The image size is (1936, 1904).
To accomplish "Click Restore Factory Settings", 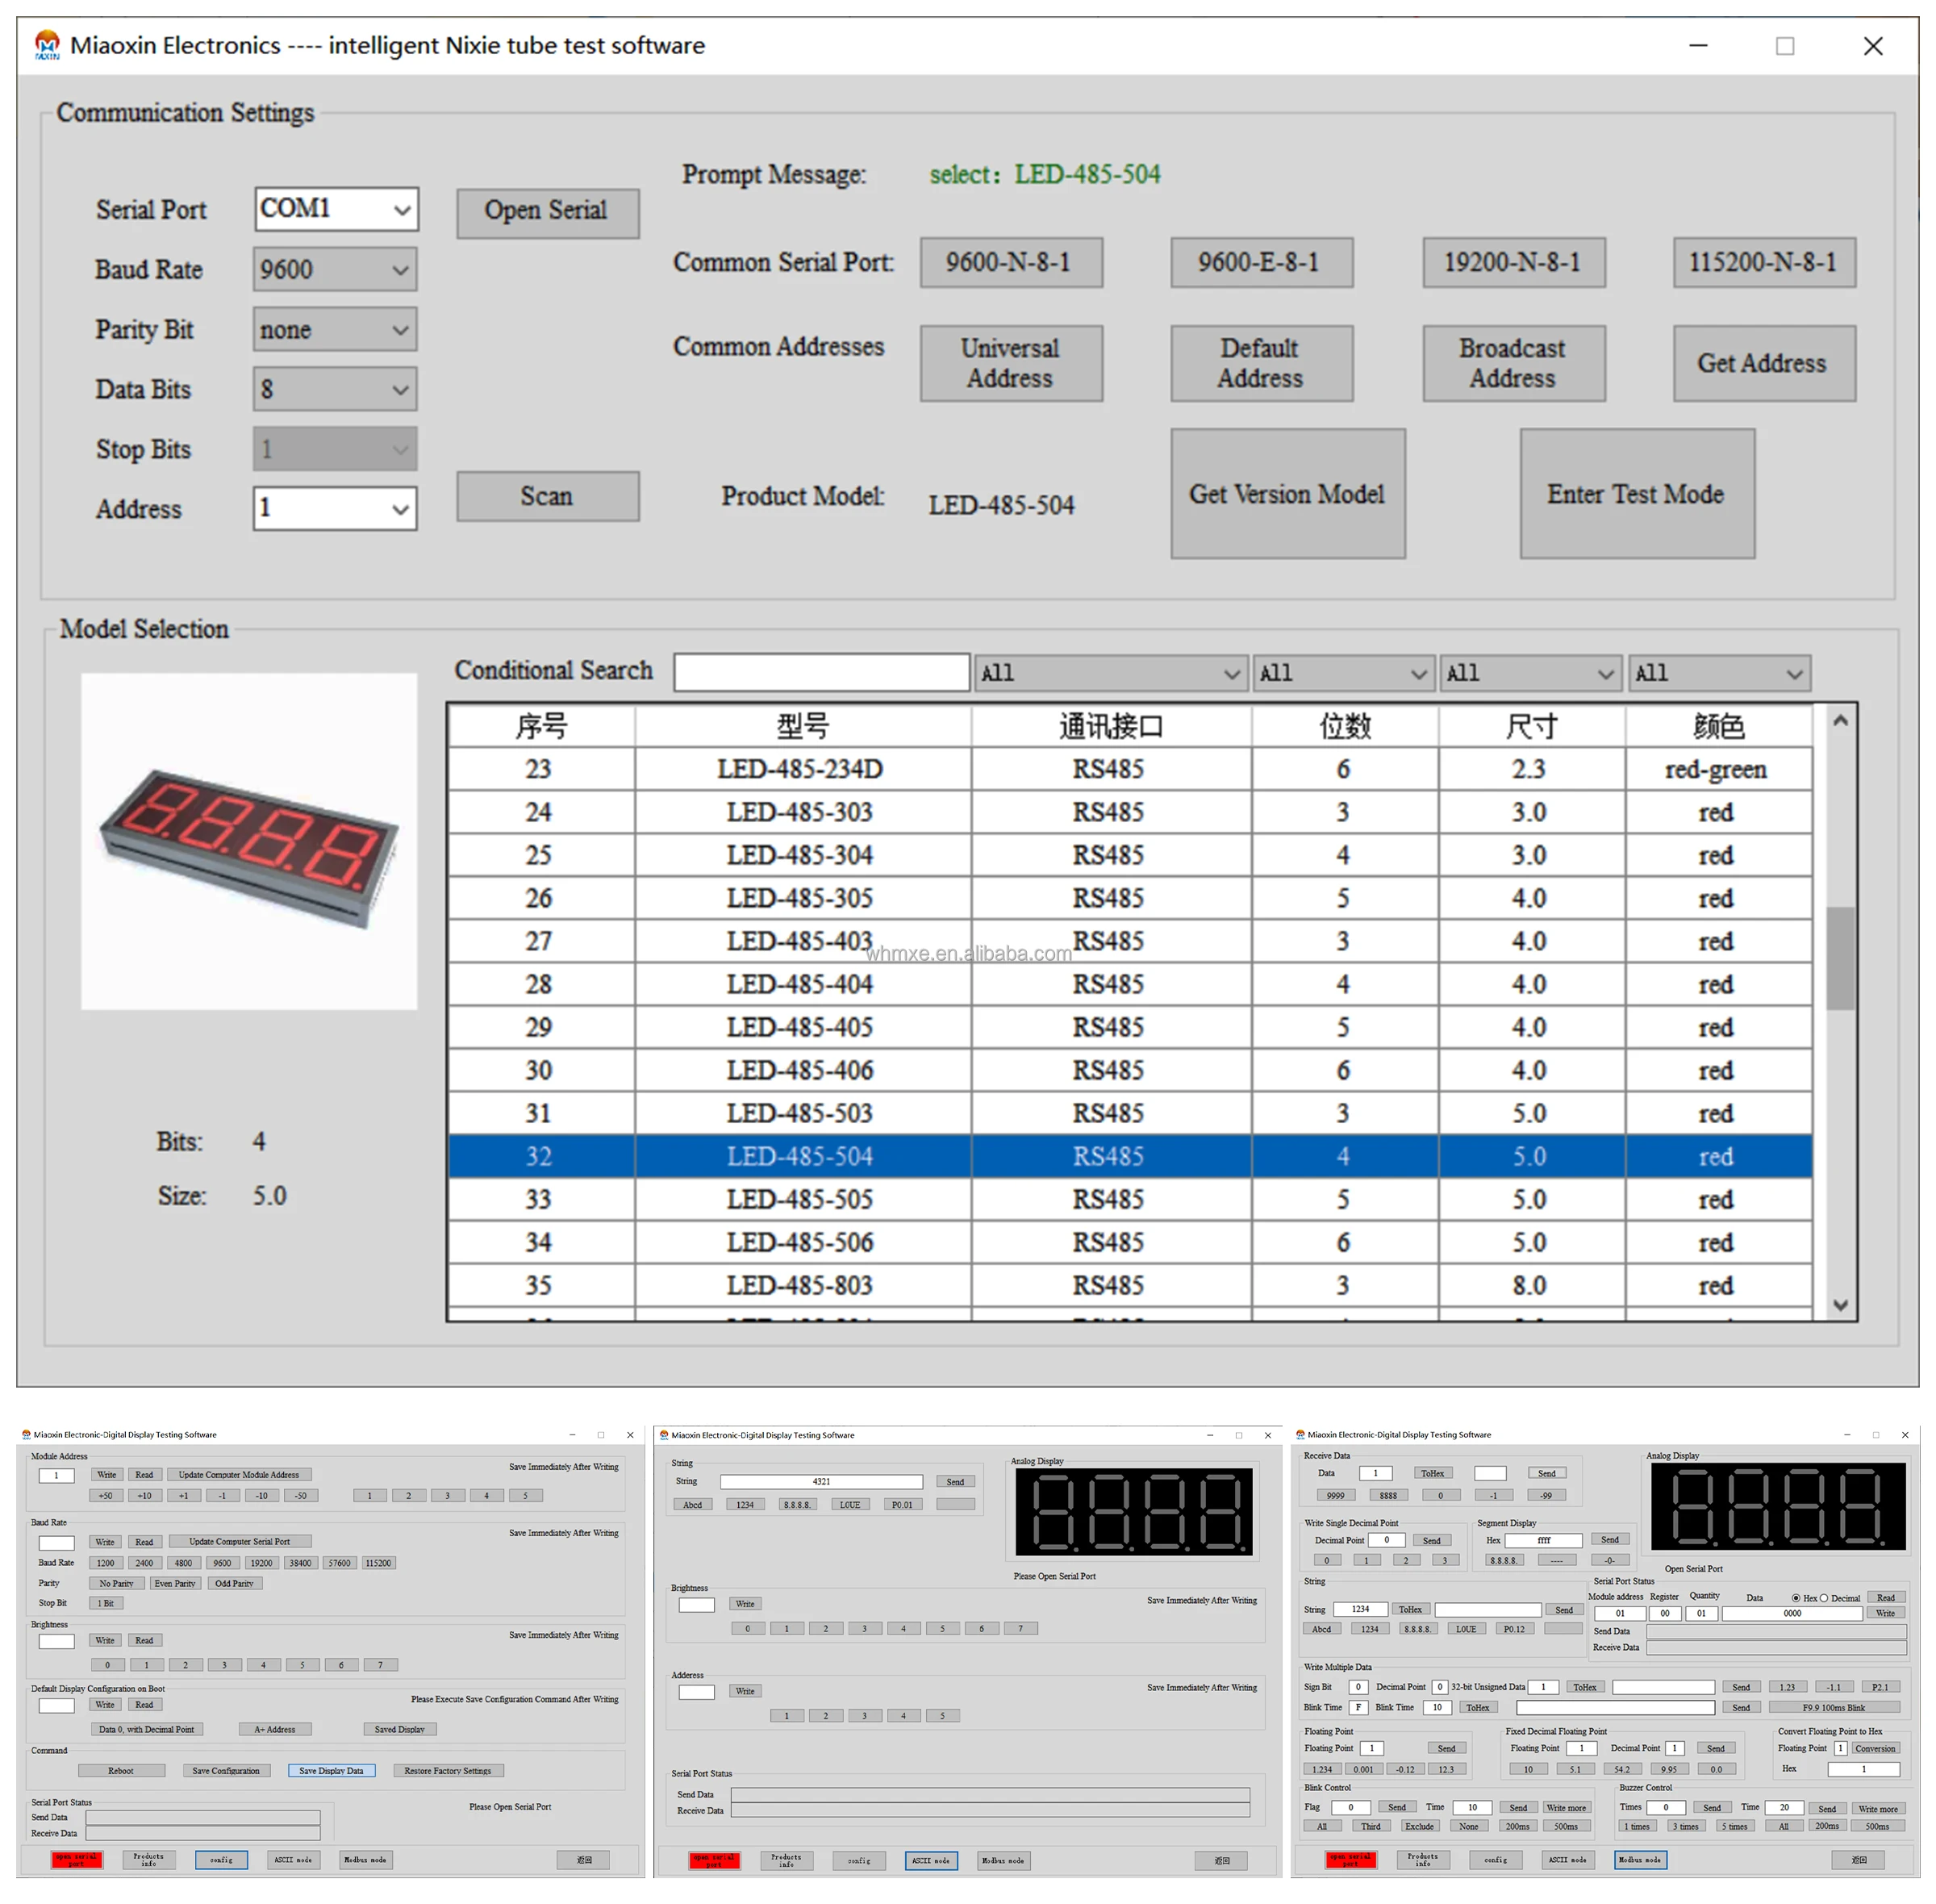I will (448, 1770).
